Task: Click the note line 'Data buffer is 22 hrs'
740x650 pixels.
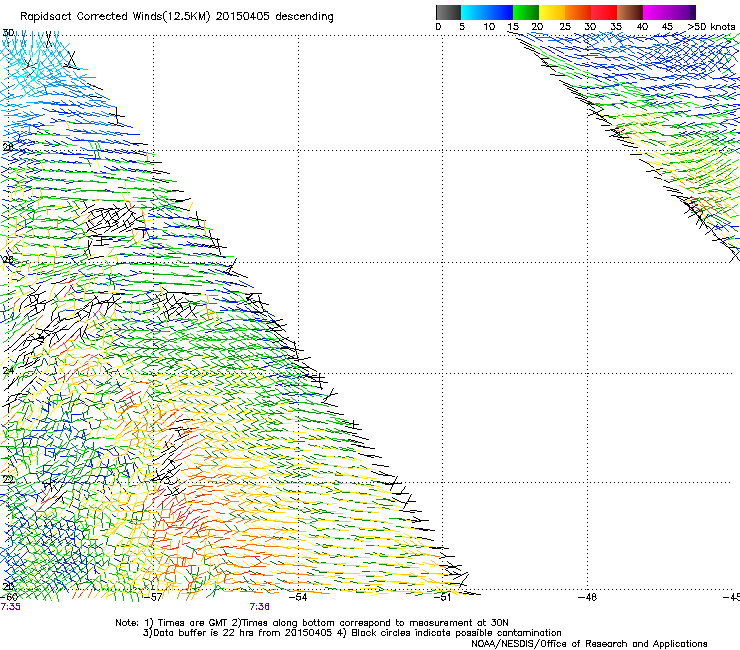Action: coord(203,633)
